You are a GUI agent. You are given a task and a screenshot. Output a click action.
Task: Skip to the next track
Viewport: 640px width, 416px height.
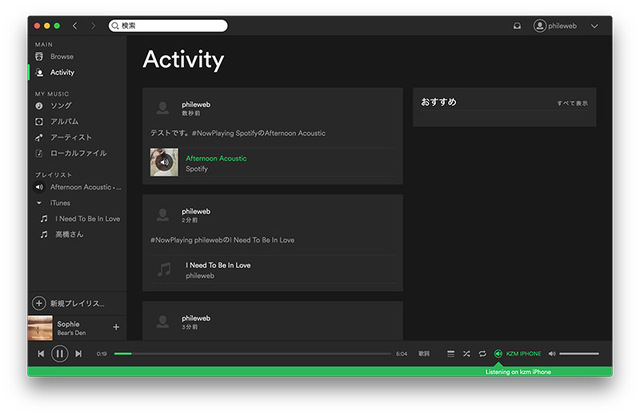click(x=79, y=353)
